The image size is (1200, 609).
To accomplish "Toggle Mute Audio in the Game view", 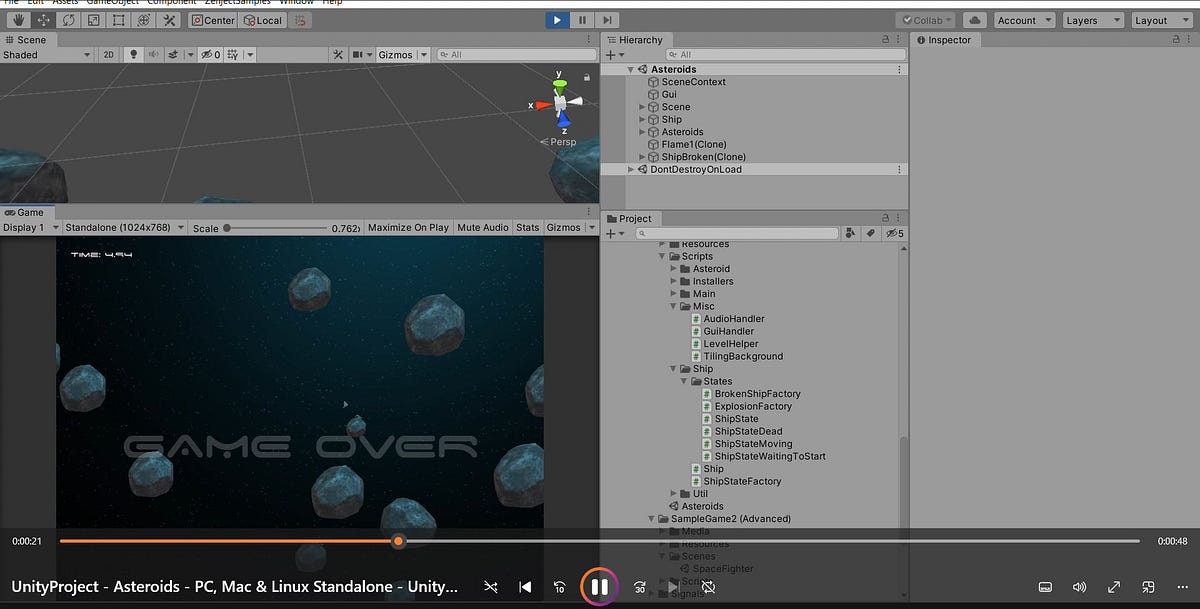I will (x=483, y=227).
